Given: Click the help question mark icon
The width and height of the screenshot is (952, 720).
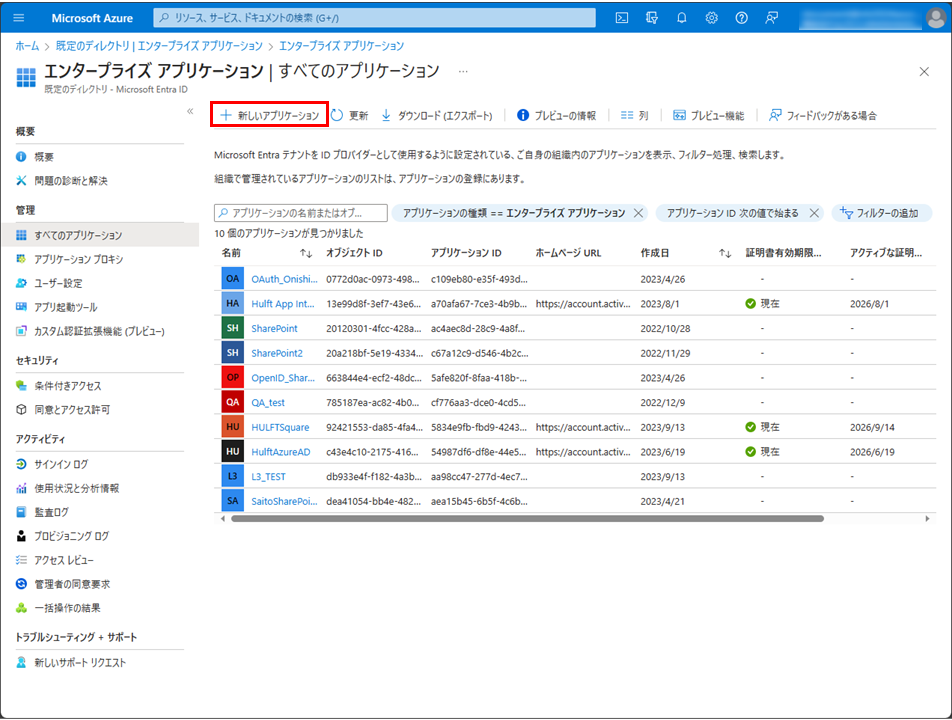Looking at the screenshot, I should pos(741,17).
